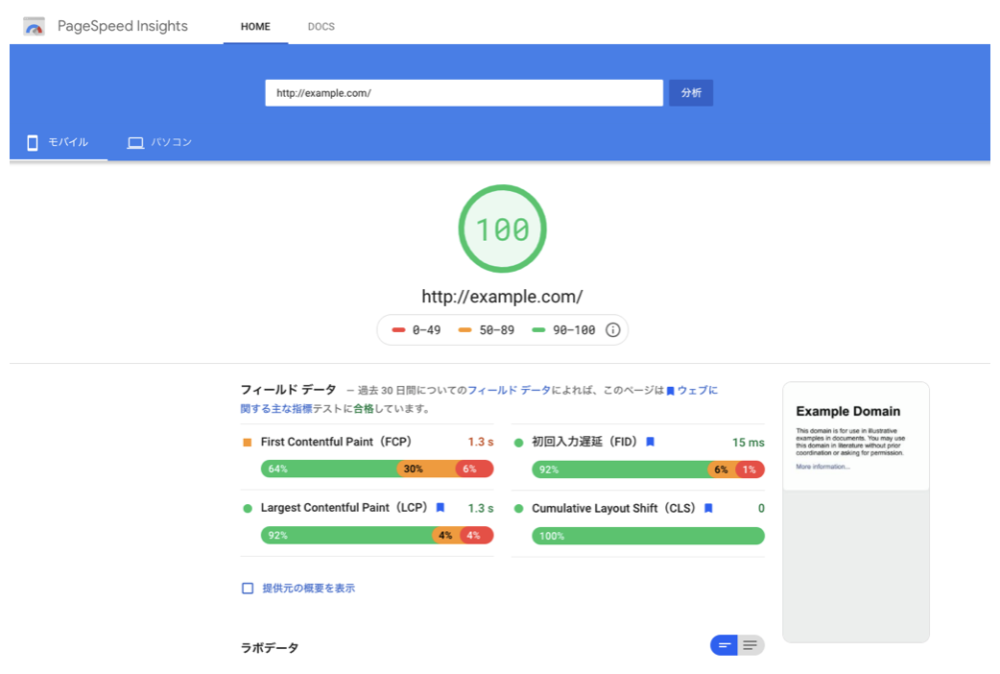Click the 90-100 green legend entry
The height and width of the screenshot is (674, 1000).
(x=564, y=330)
